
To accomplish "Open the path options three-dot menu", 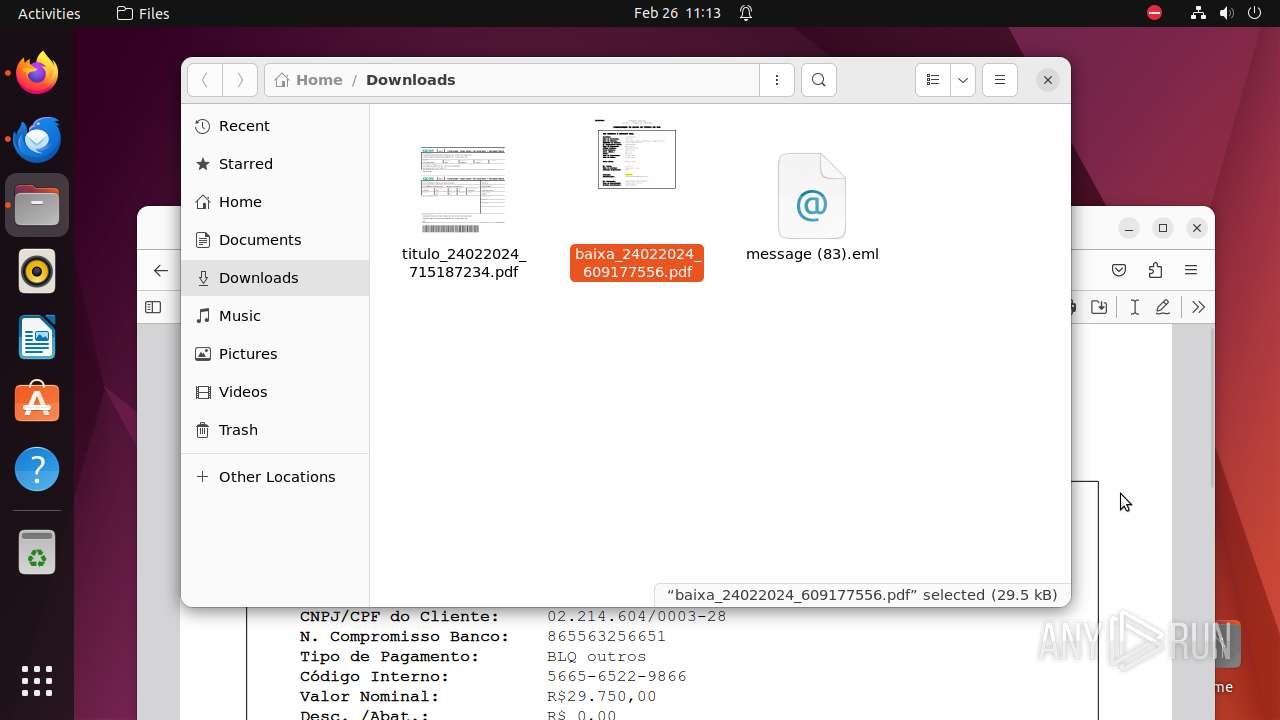I will pos(777,80).
